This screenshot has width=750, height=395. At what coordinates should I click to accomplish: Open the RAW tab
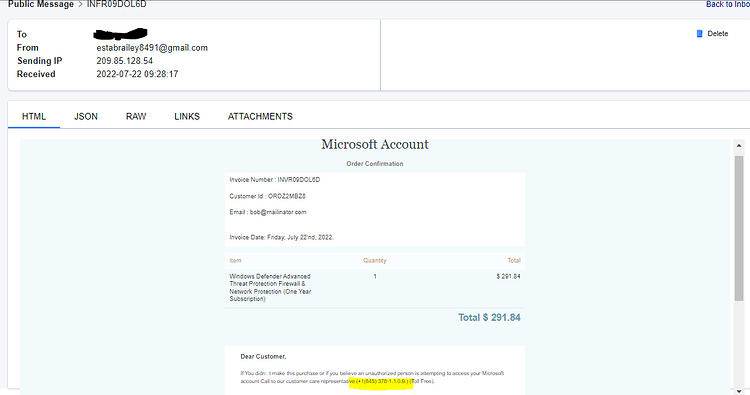(136, 116)
